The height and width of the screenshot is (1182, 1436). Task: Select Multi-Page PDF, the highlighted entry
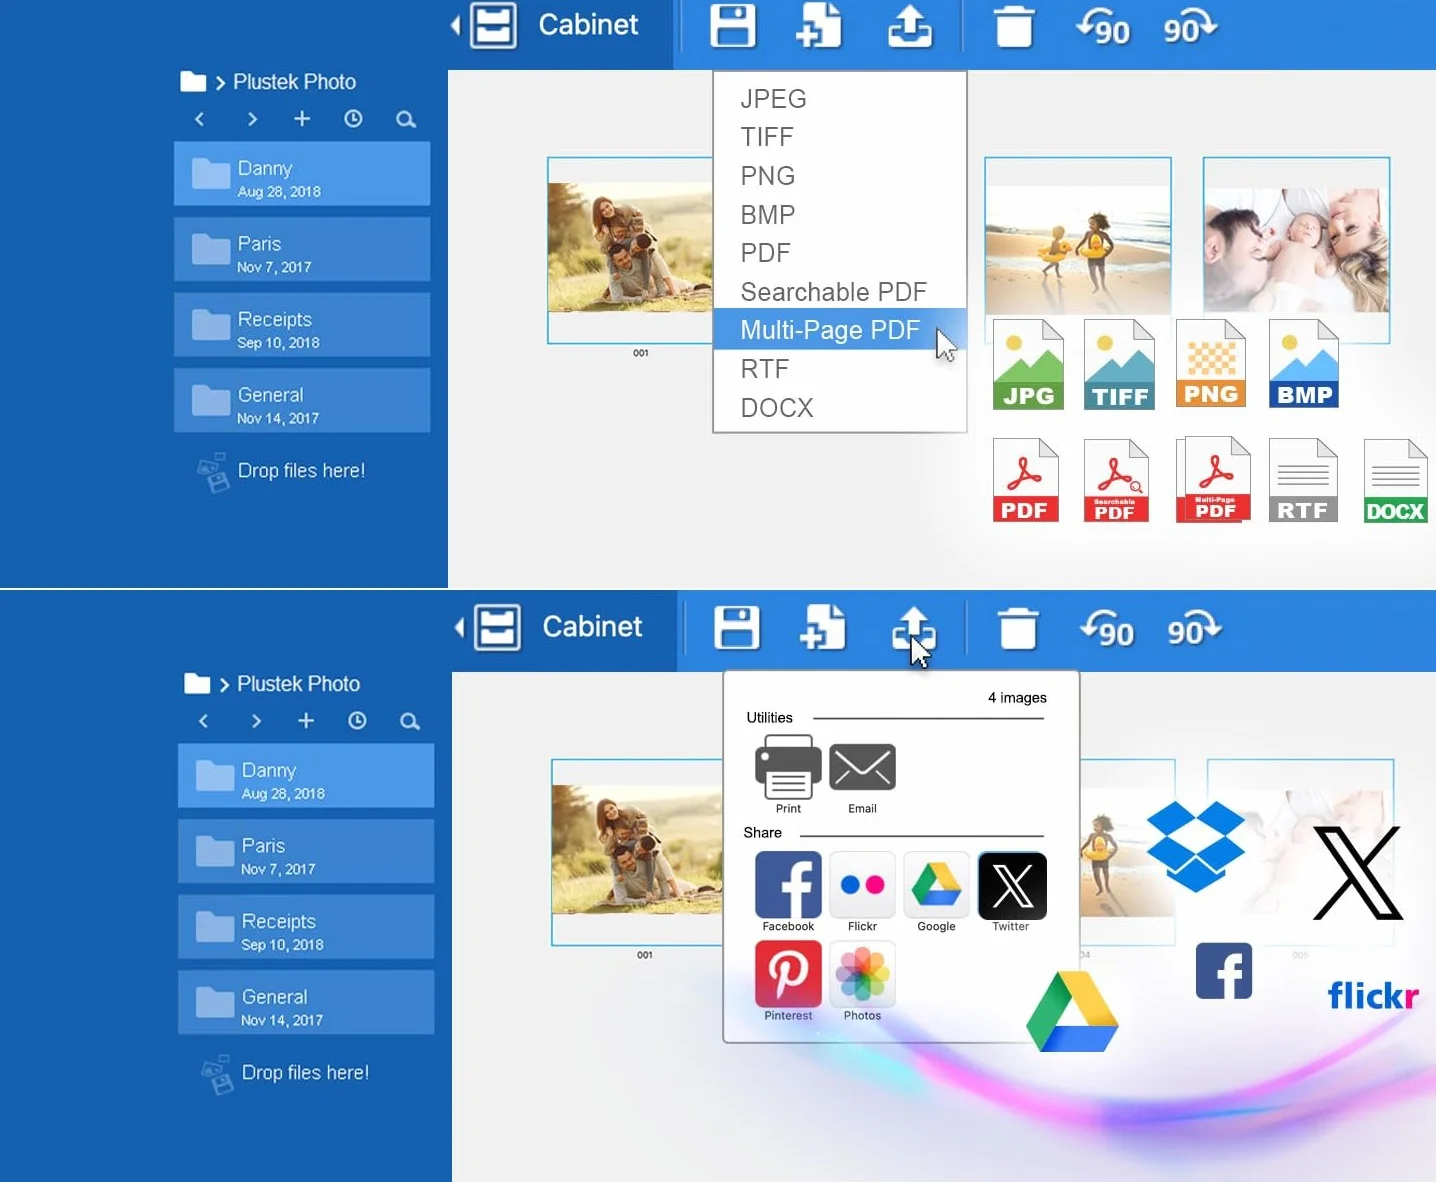840,329
